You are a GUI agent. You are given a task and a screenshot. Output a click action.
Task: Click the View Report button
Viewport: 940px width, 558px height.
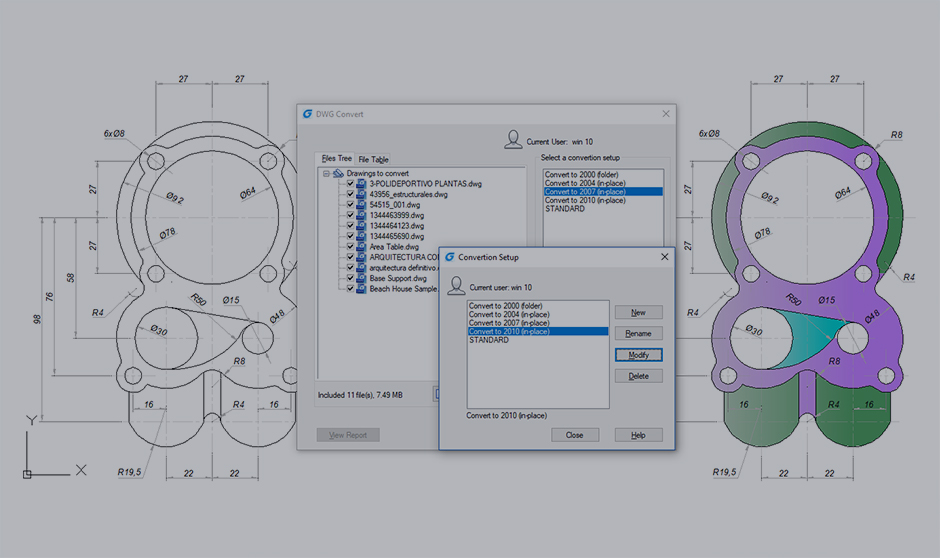(x=348, y=435)
